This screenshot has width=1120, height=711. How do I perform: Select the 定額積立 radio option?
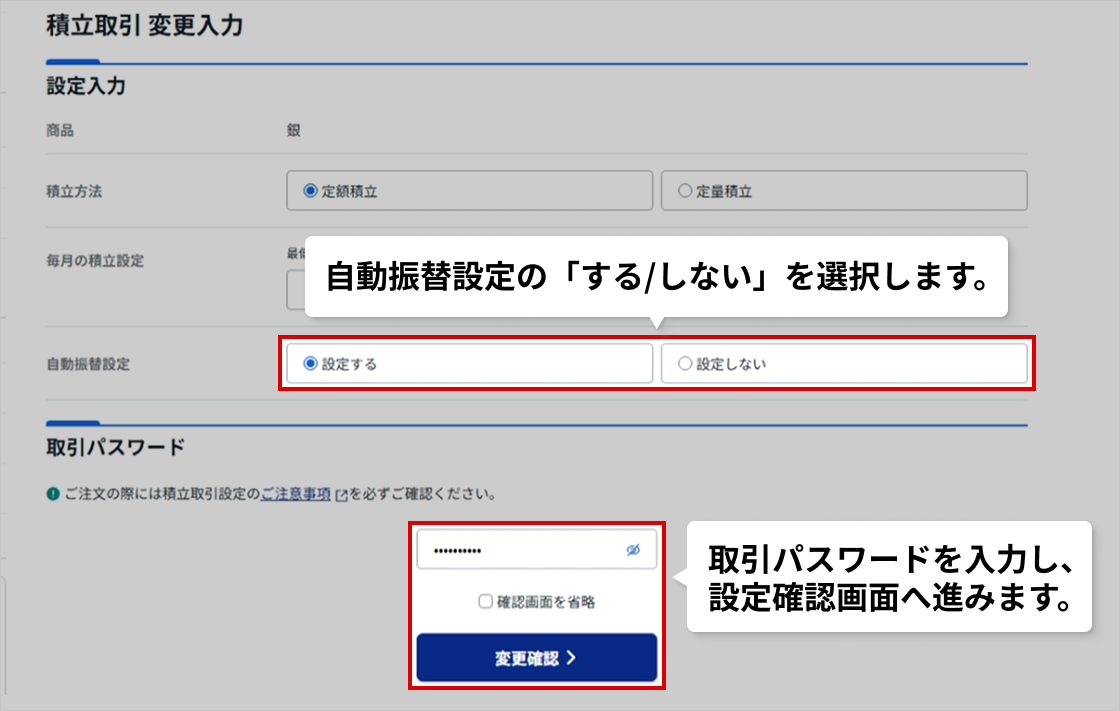[310, 191]
